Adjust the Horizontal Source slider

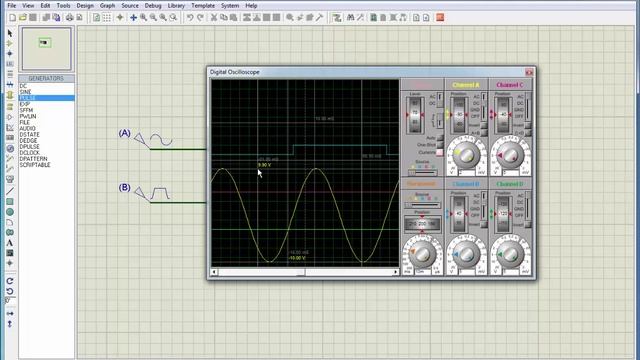pyautogui.click(x=422, y=205)
